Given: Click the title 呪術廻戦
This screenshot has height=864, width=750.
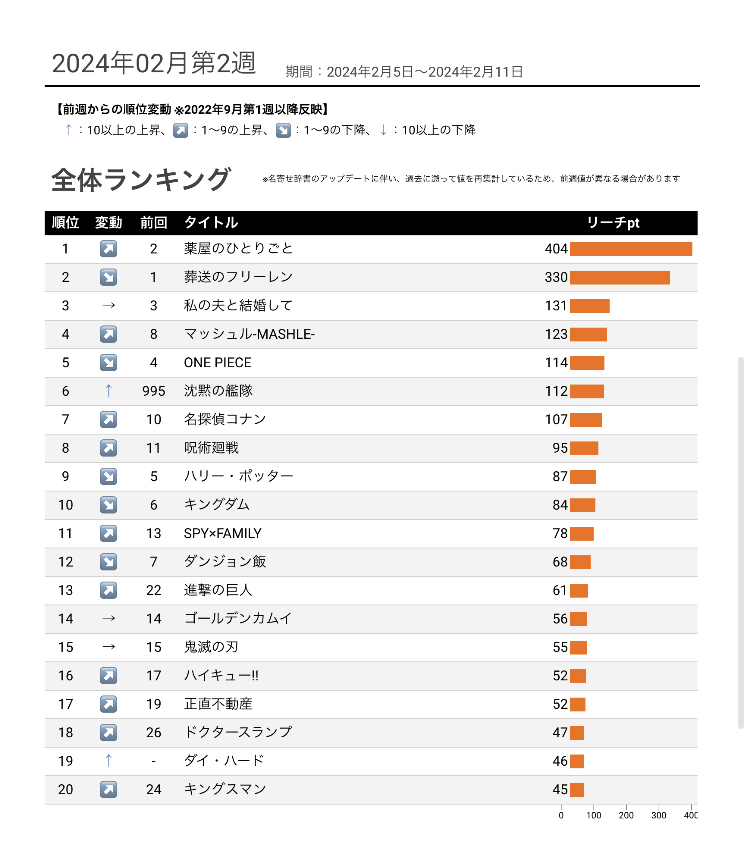Looking at the screenshot, I should click(211, 448).
